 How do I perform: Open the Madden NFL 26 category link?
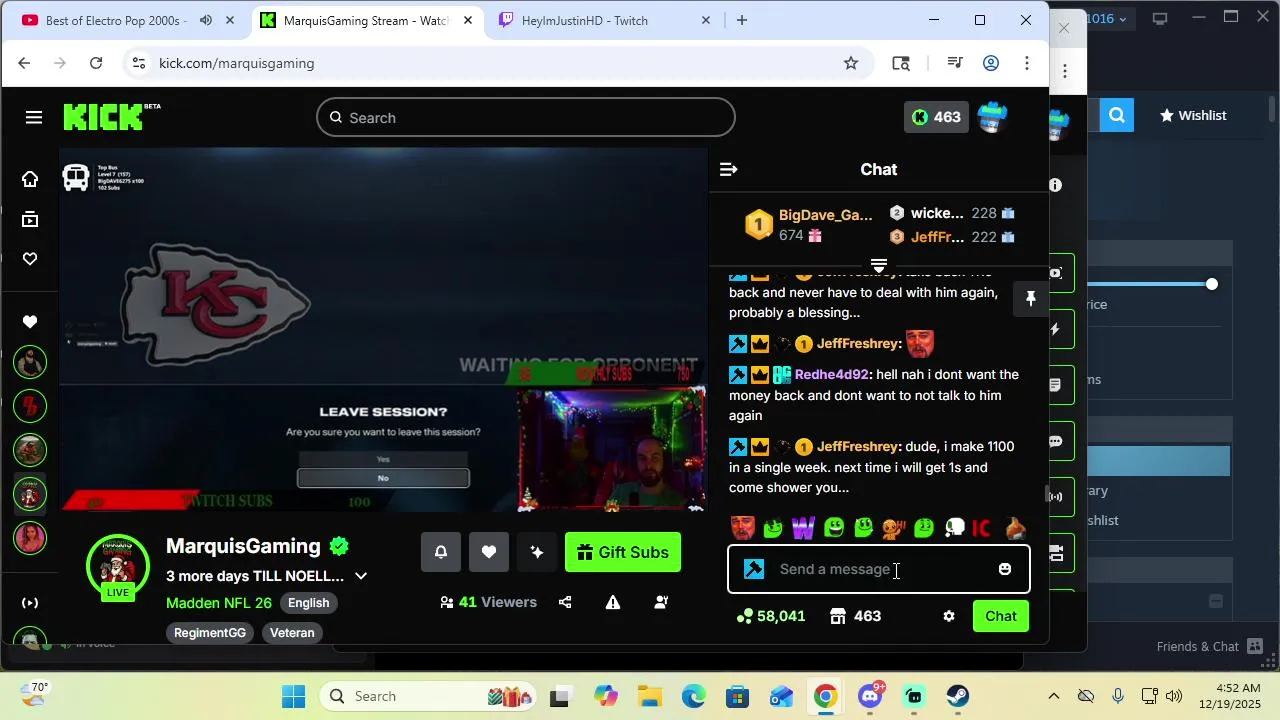pos(219,603)
